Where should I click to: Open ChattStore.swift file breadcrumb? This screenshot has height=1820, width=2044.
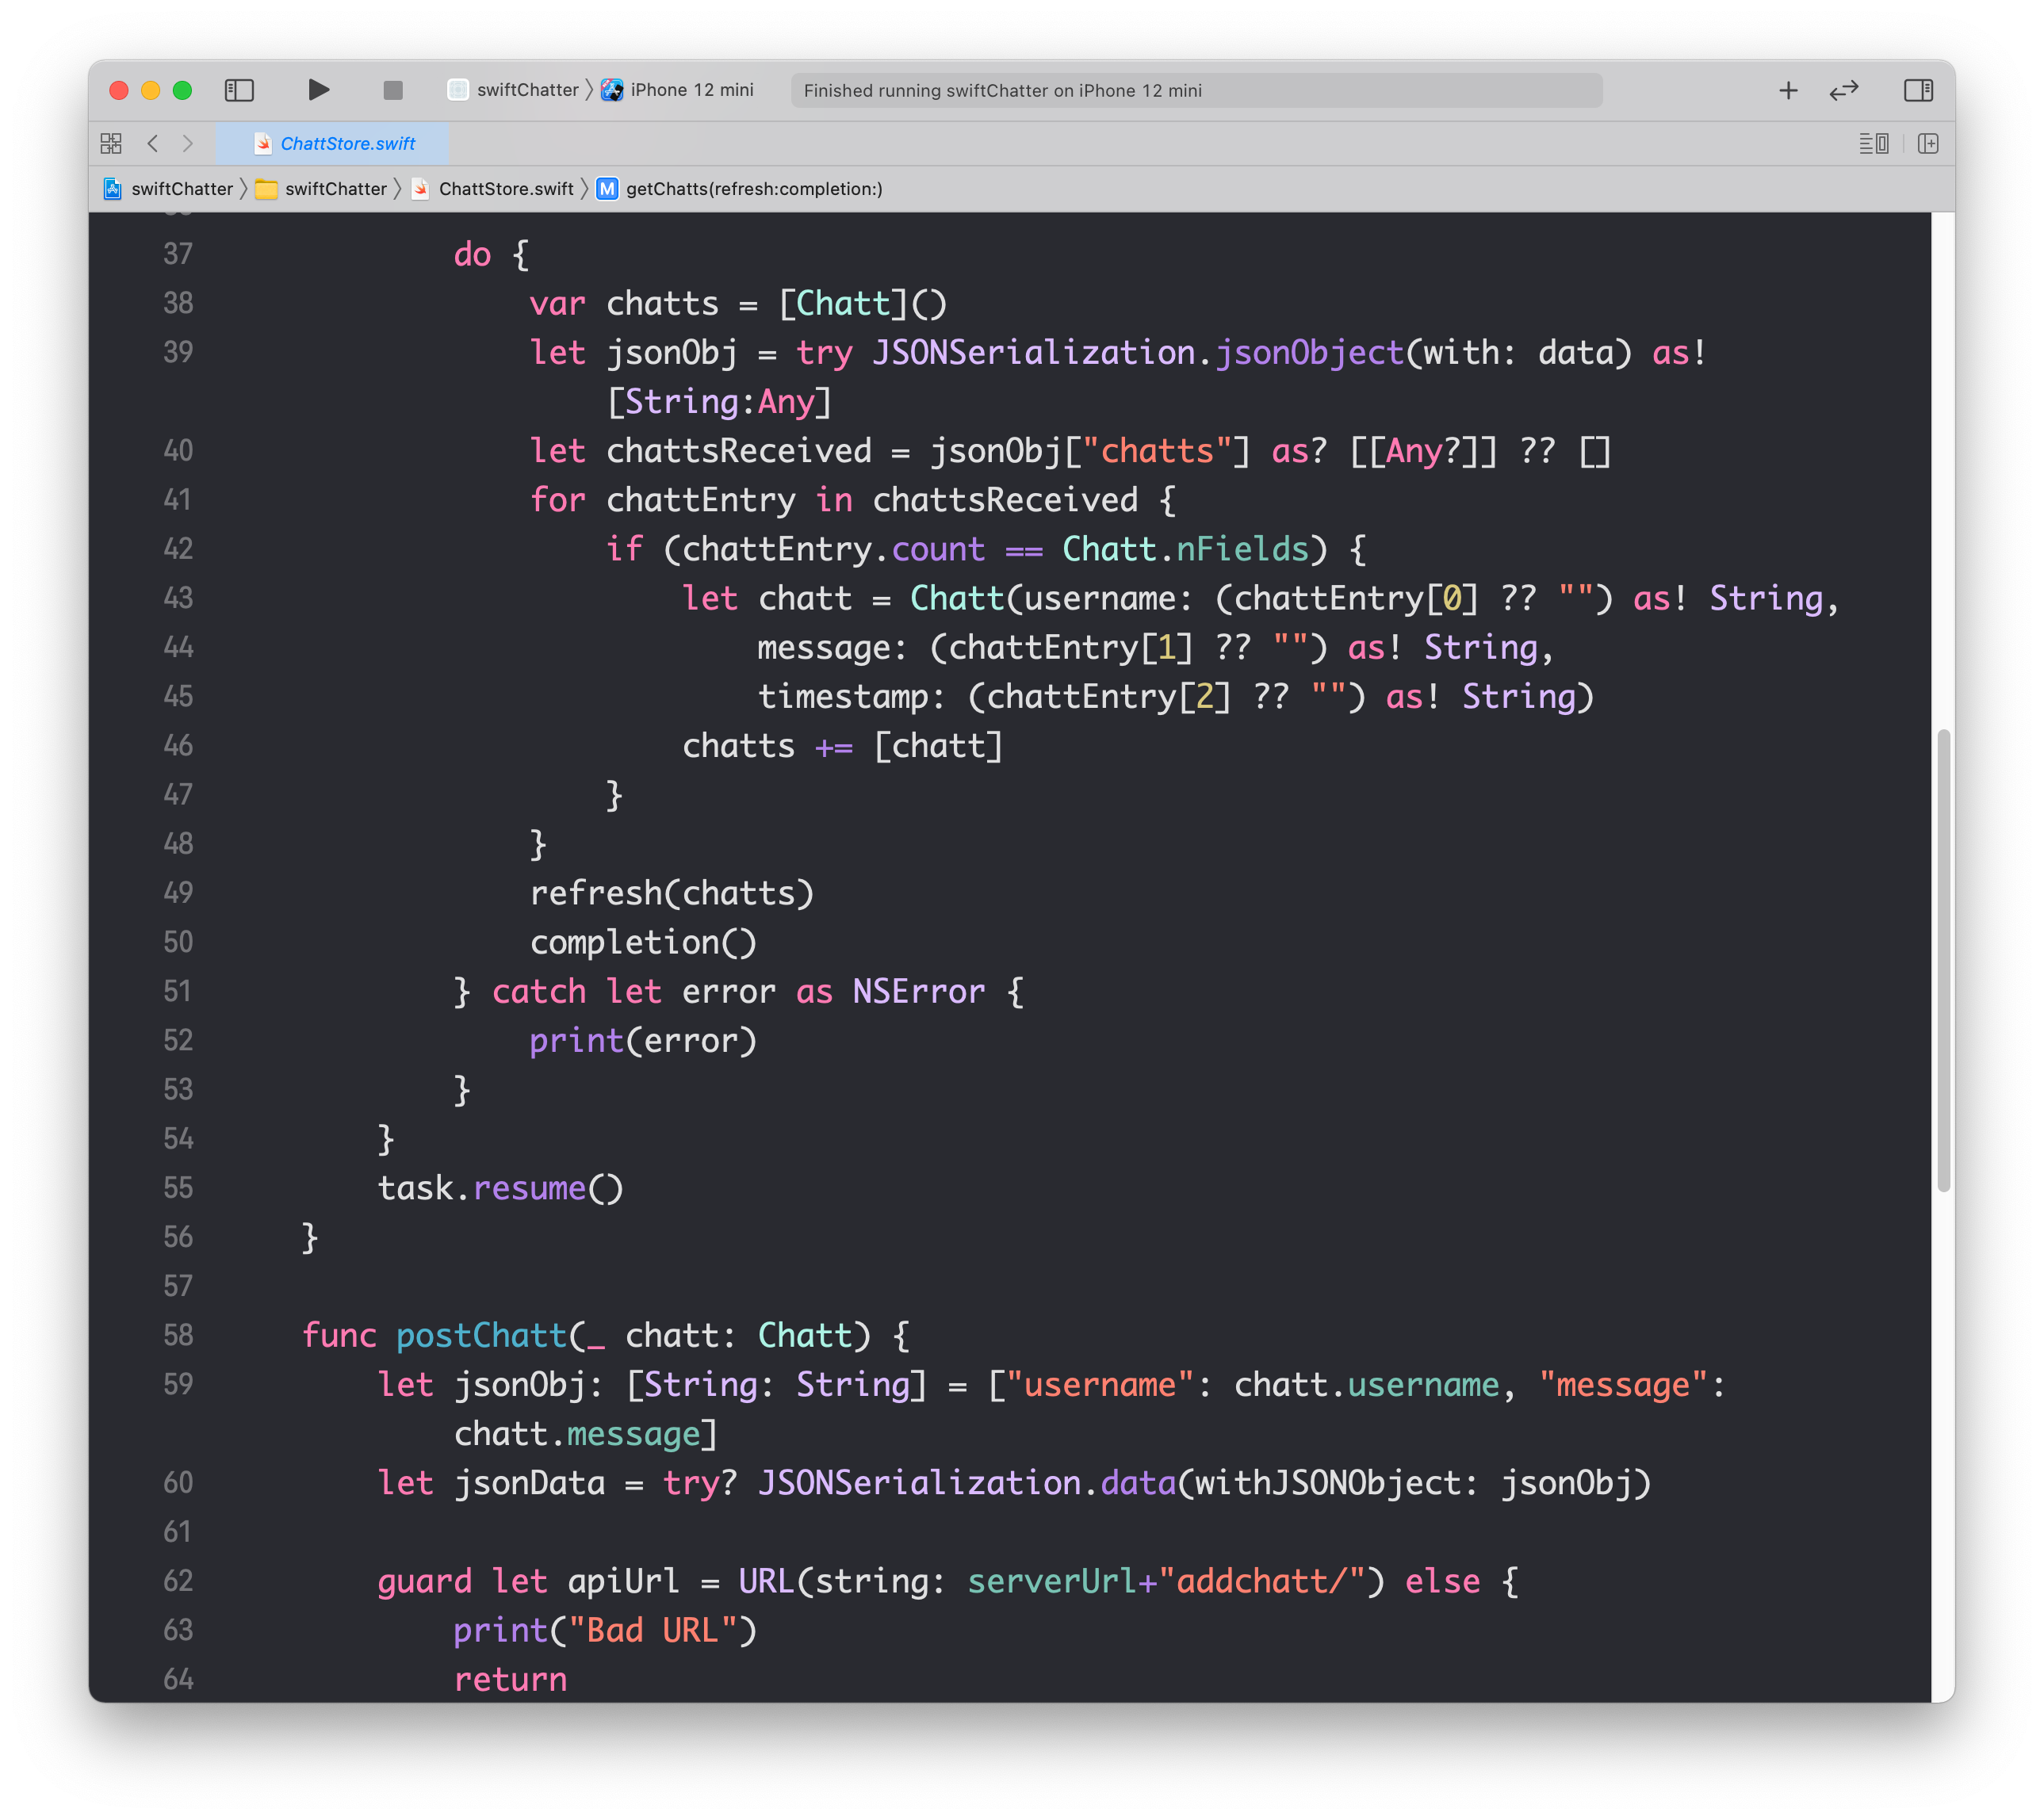(493, 189)
